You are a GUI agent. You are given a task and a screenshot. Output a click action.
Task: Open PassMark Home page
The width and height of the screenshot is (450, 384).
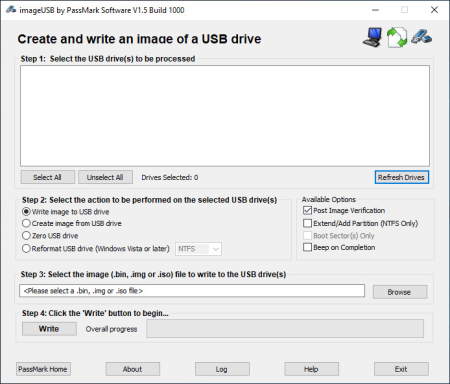43,369
